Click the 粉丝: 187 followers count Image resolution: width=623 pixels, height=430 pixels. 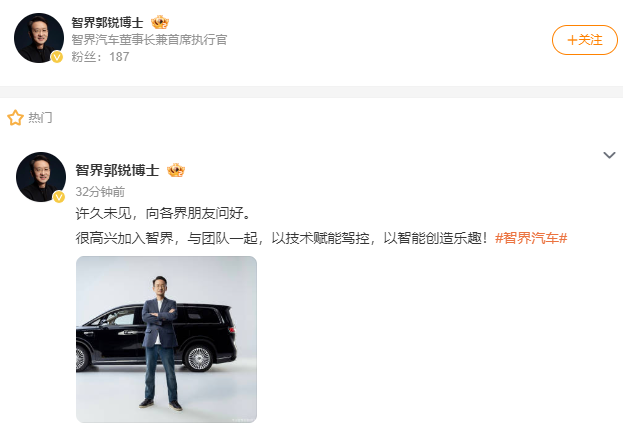[x=100, y=57]
